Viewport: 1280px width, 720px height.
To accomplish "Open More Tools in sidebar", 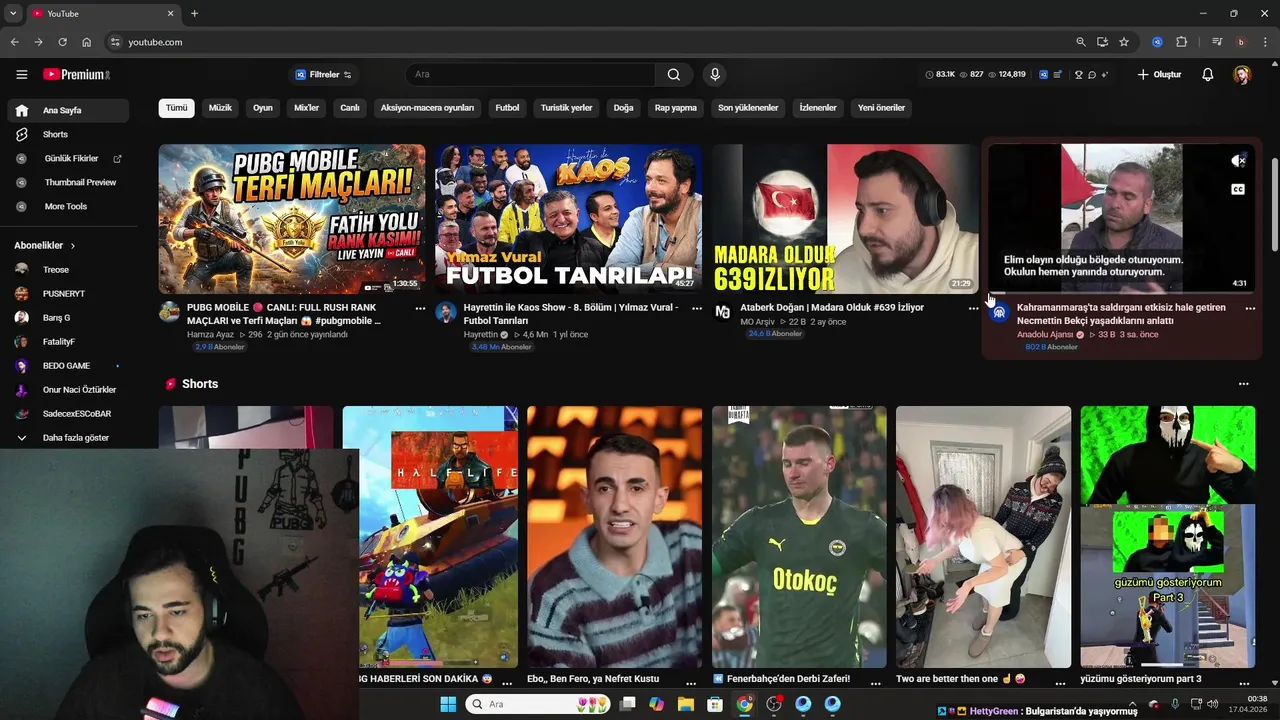I will pos(68,206).
